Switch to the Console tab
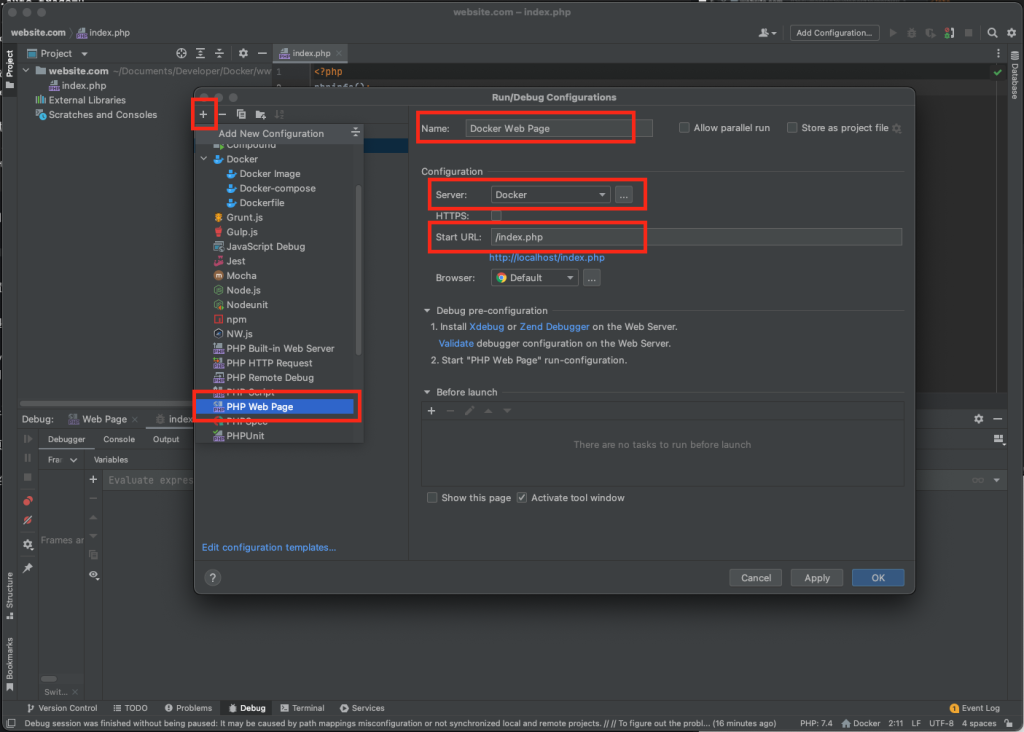This screenshot has width=1024, height=732. point(119,439)
